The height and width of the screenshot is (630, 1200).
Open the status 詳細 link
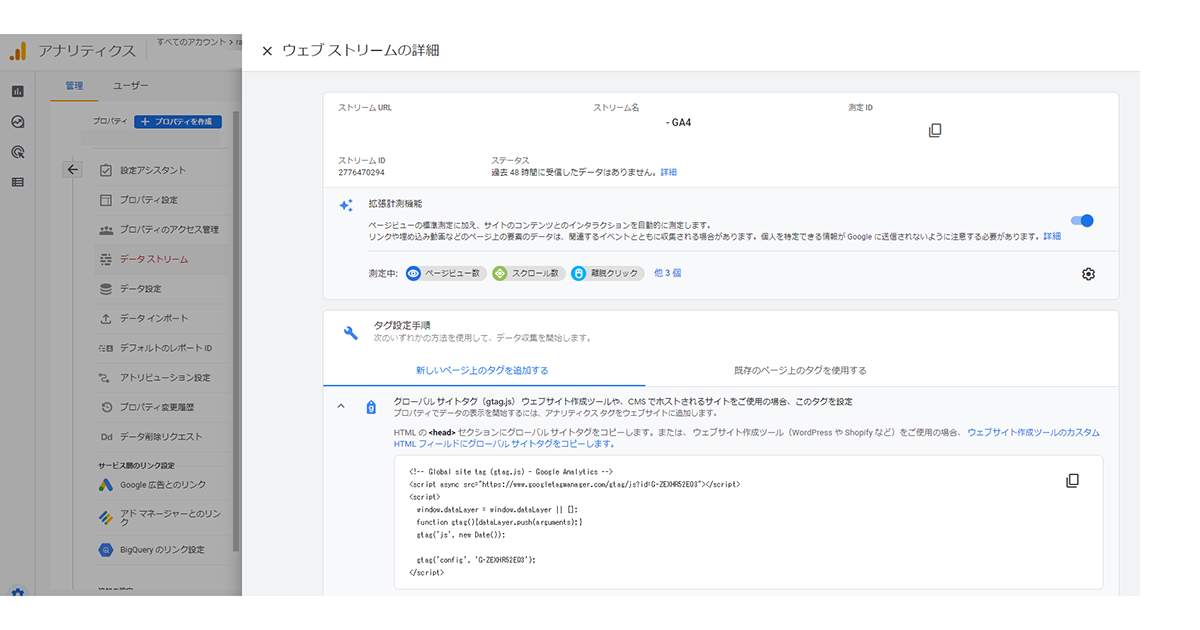tap(669, 173)
